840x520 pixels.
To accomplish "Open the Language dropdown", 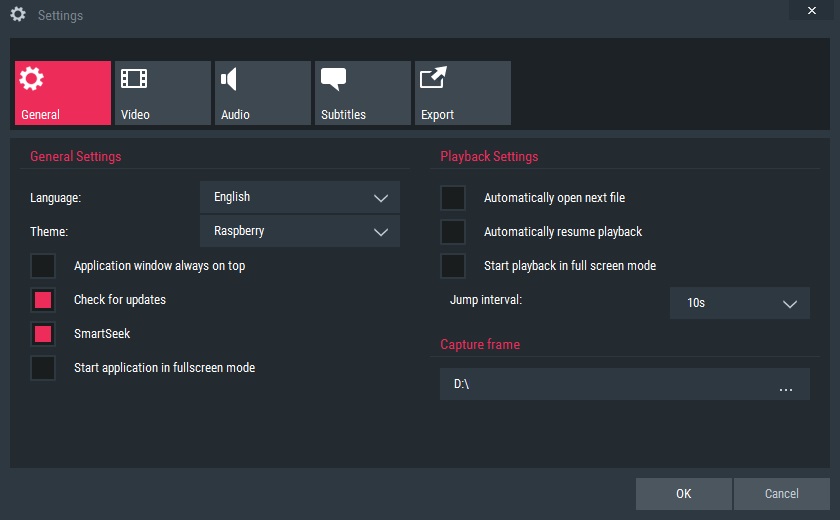I will [x=300, y=198].
